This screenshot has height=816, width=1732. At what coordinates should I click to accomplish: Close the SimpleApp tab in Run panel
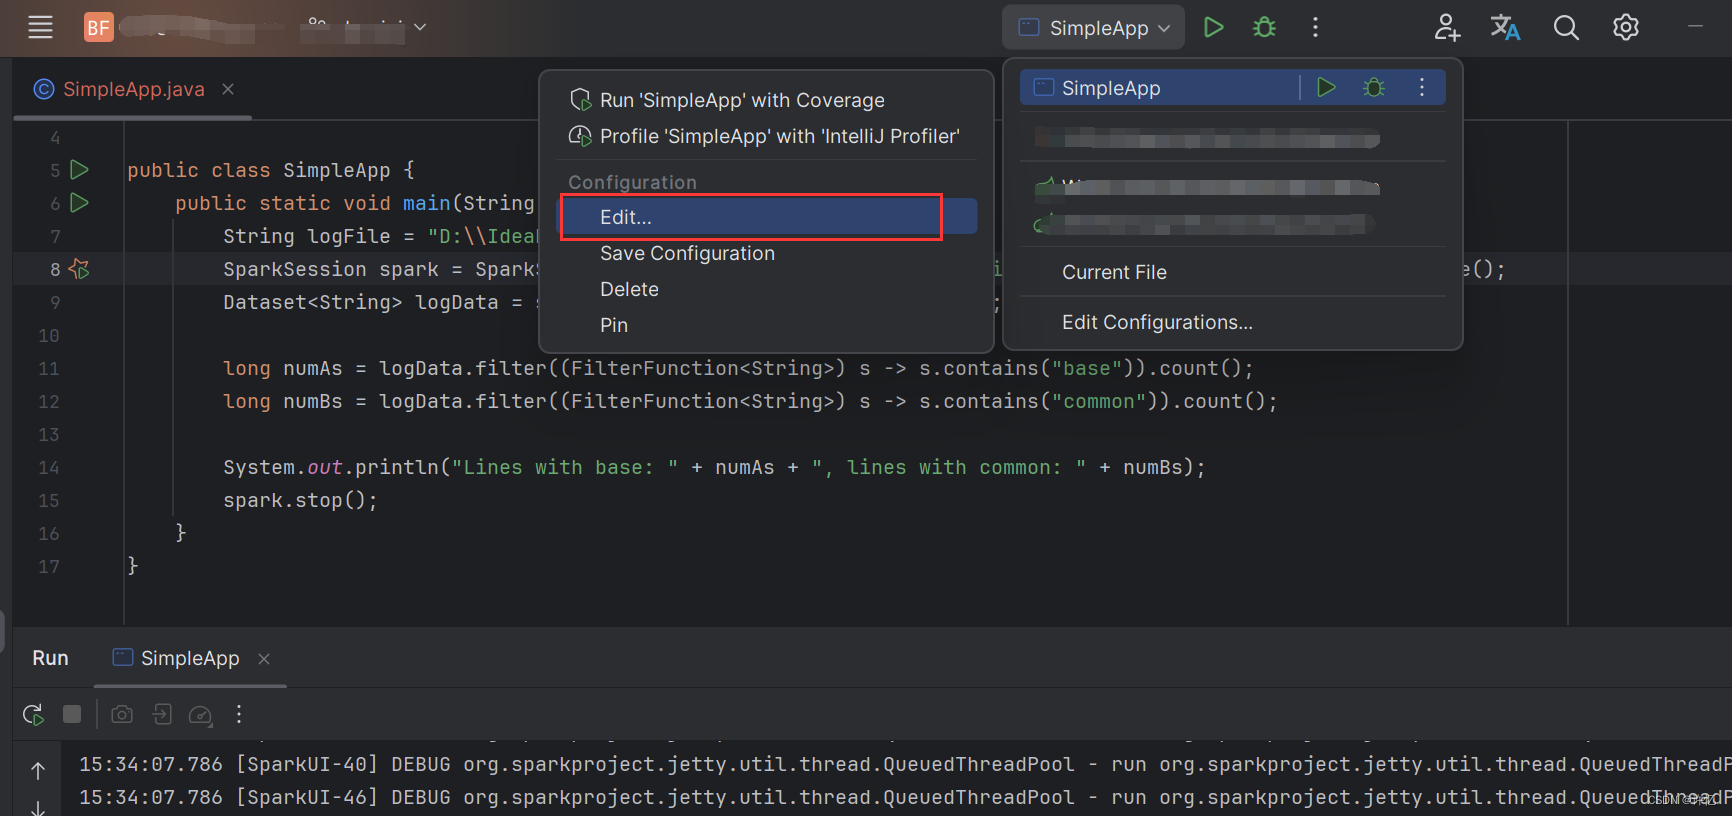point(264,659)
